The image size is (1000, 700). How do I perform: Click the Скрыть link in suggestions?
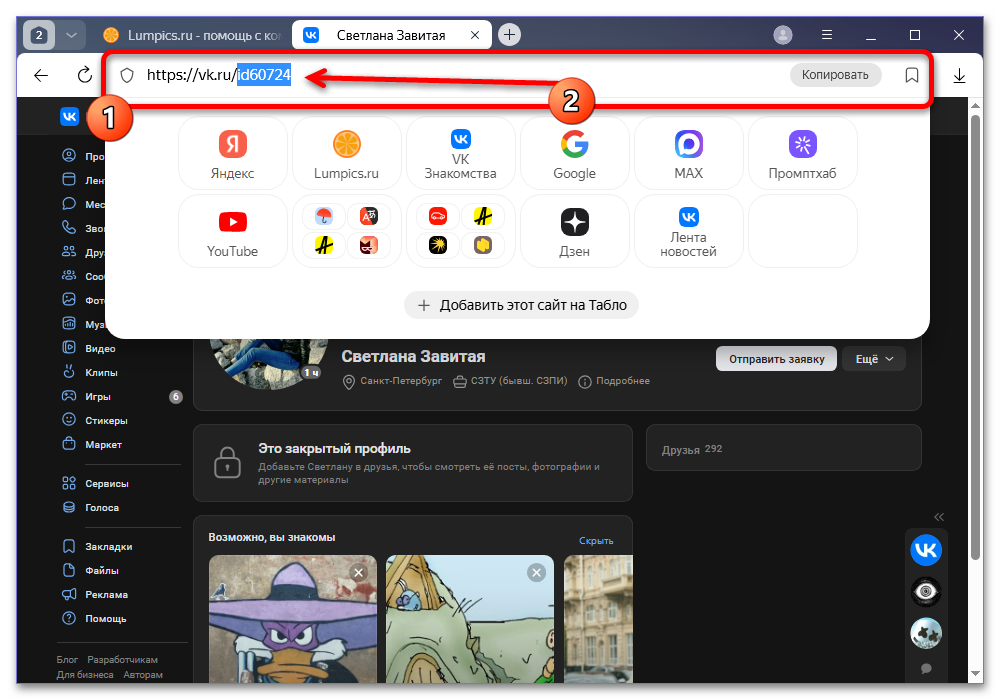click(596, 541)
